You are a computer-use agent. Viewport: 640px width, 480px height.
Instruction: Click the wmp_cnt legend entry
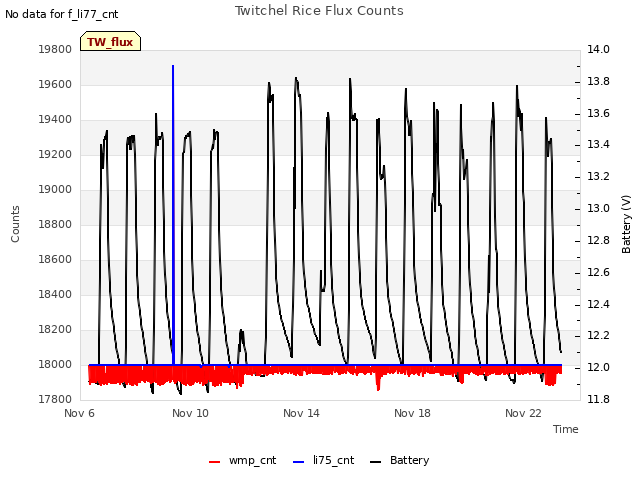(x=242, y=460)
